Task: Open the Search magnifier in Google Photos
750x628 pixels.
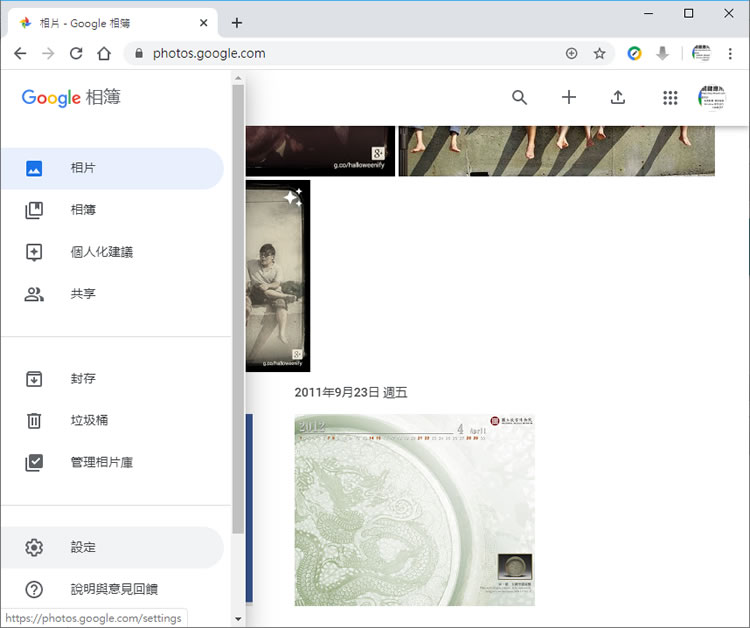Action: pyautogui.click(x=519, y=98)
